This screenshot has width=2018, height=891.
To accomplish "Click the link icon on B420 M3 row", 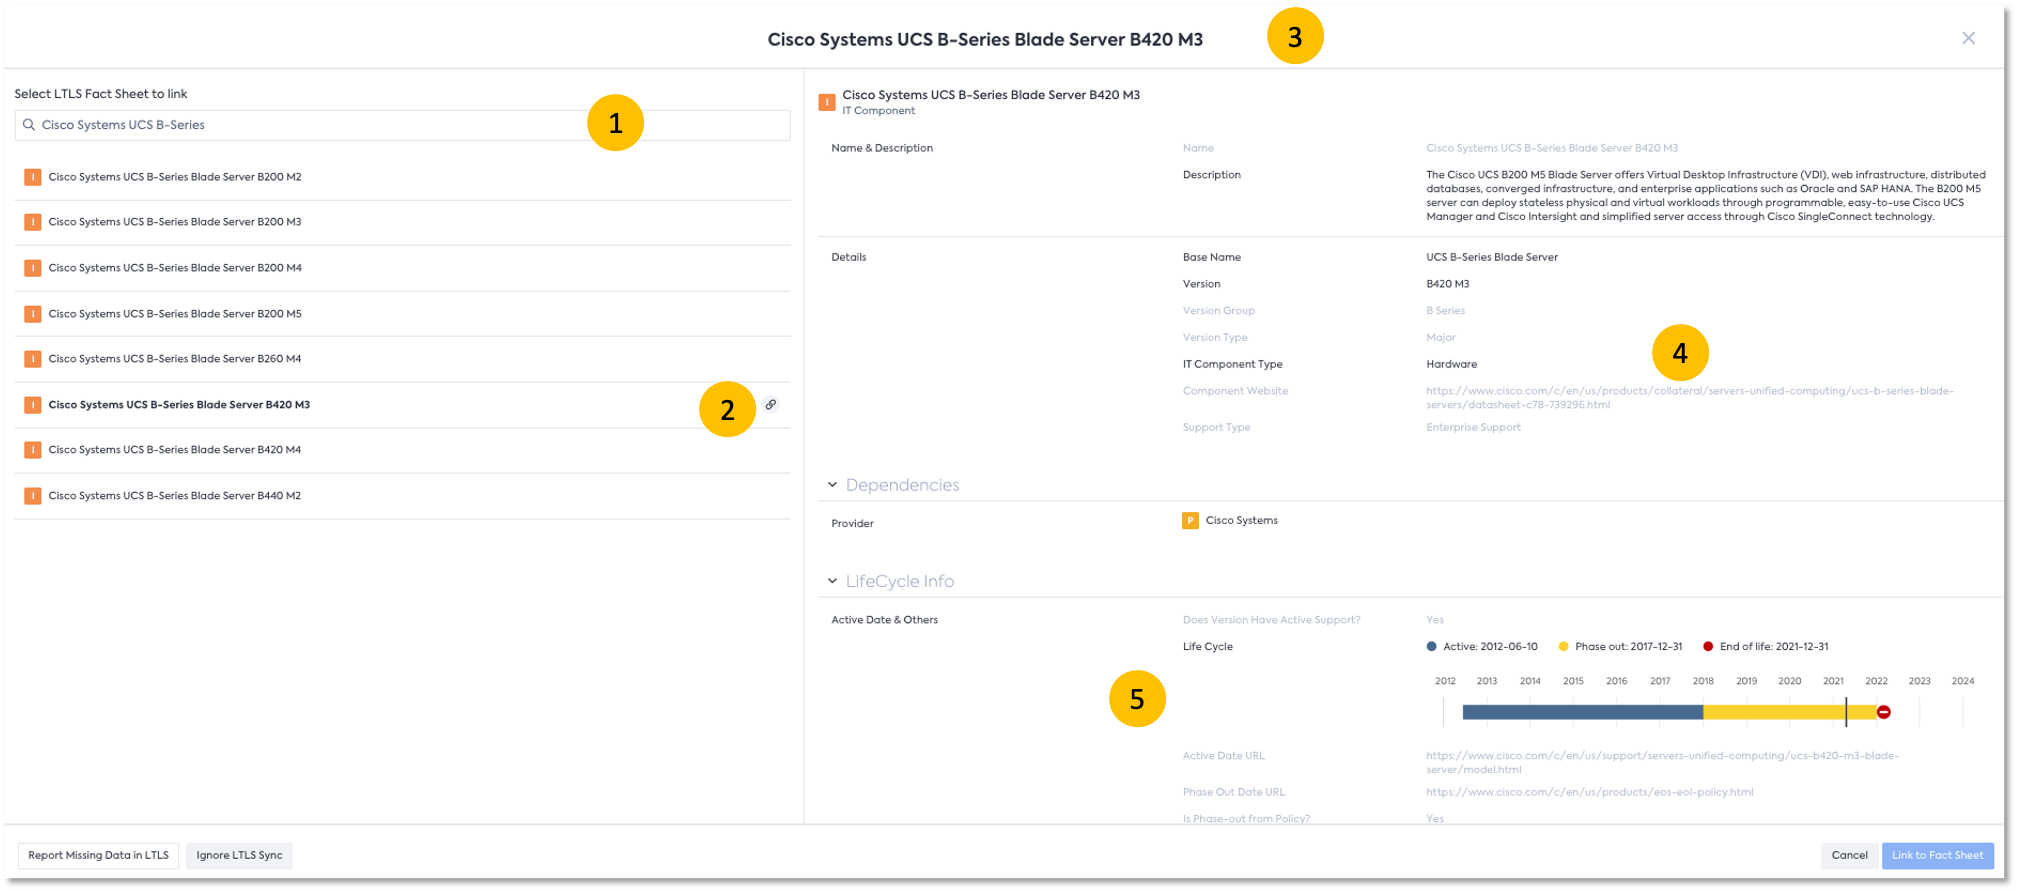I will (x=771, y=405).
